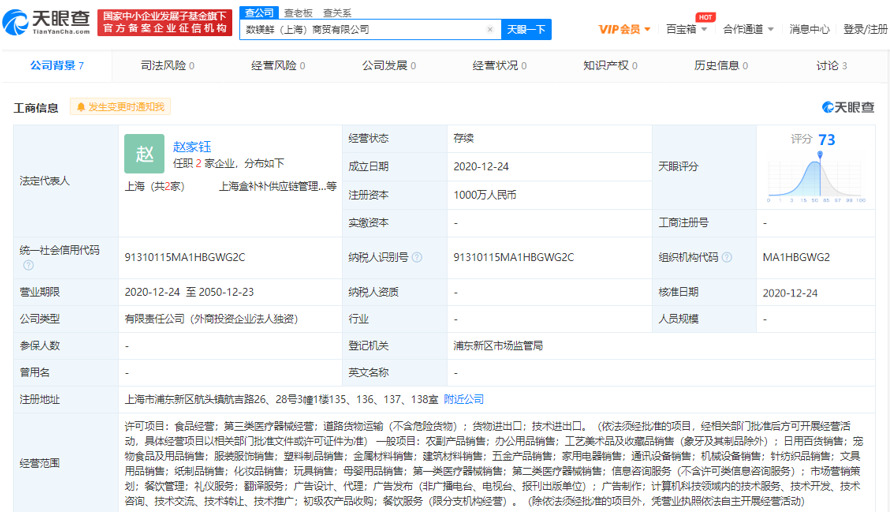Open 消息中心
The width and height of the screenshot is (890, 513).
tap(809, 29)
